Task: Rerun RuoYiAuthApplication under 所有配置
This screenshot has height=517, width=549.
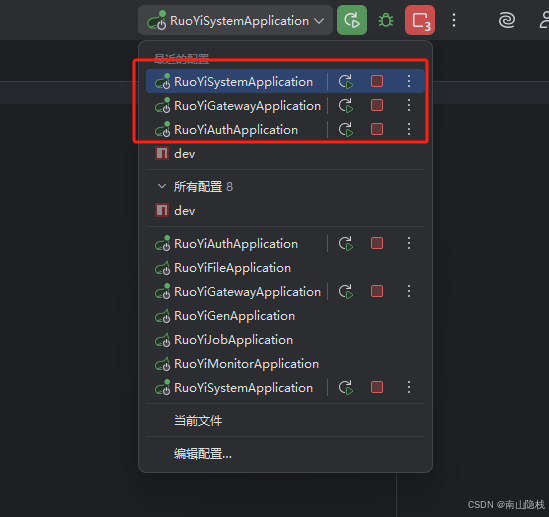Action: pyautogui.click(x=346, y=244)
